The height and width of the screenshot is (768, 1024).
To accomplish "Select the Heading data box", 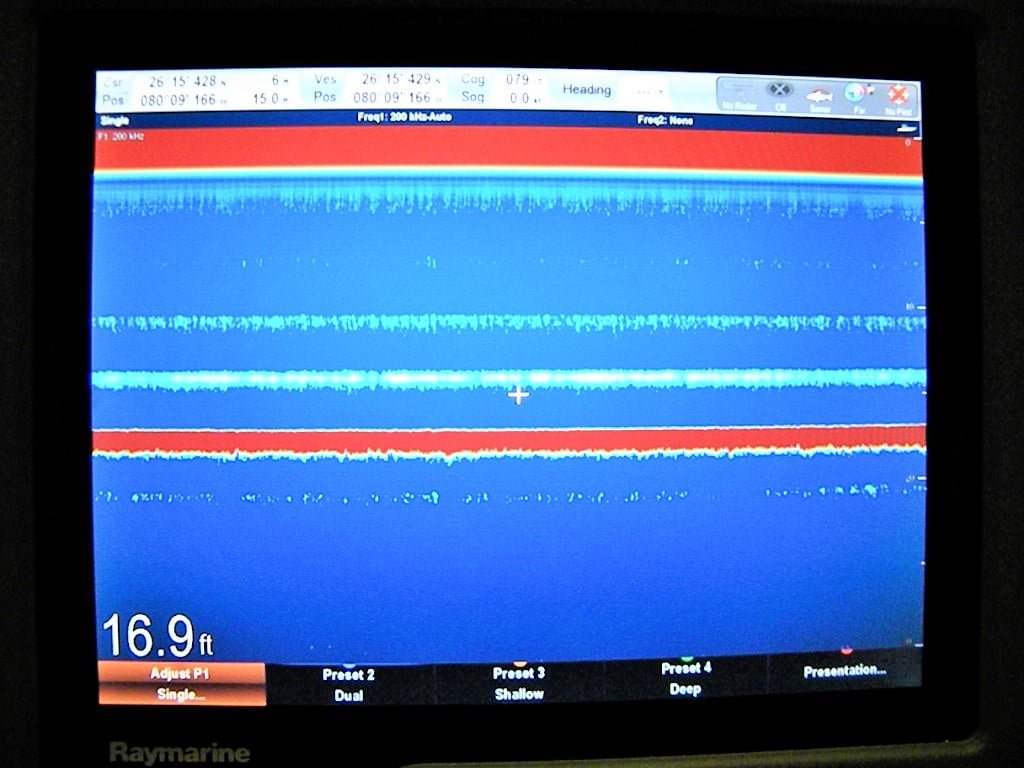I will pos(615,90).
